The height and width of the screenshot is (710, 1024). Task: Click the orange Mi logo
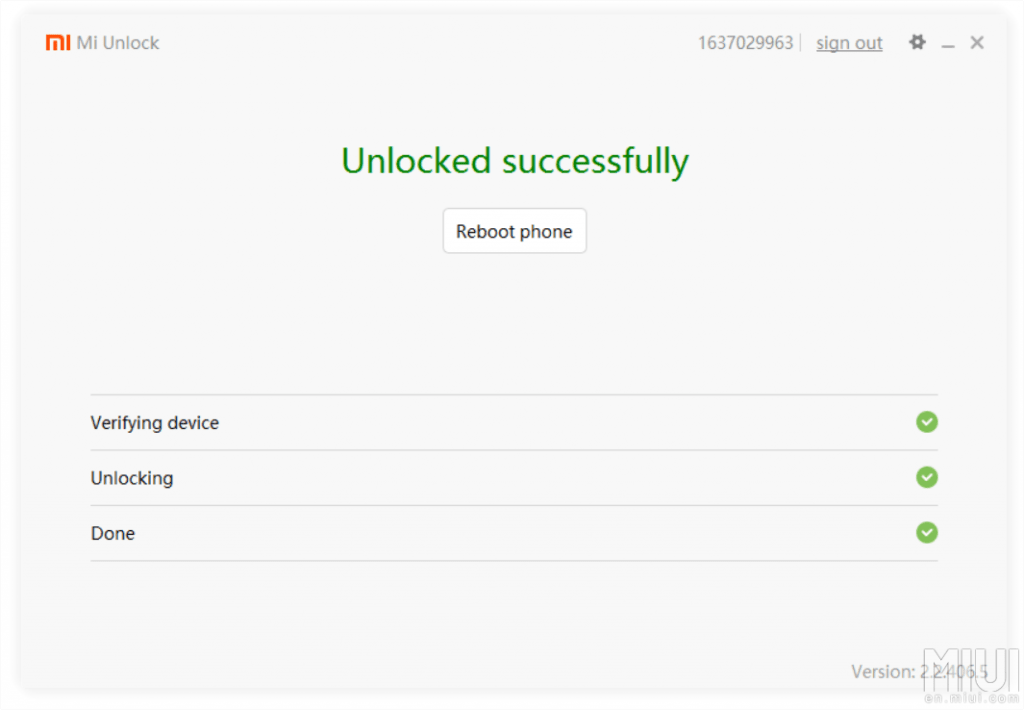pos(58,43)
